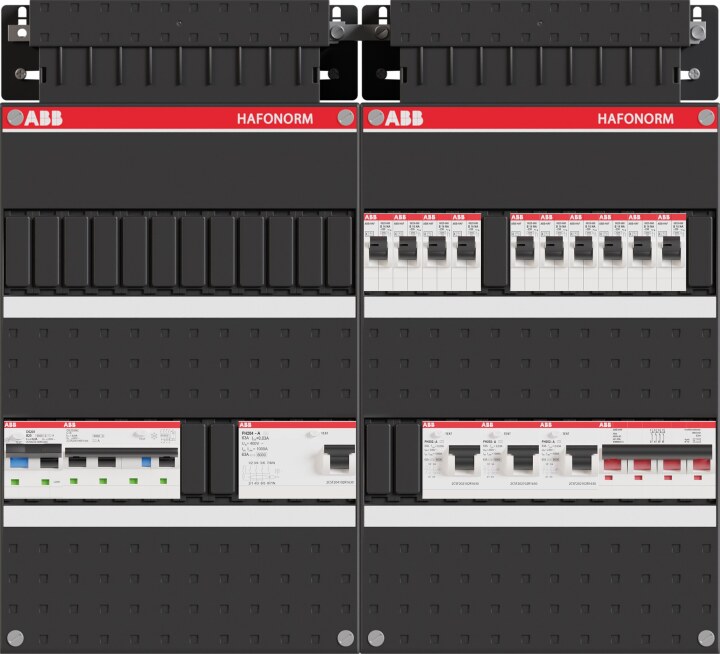Click the ABB logo on the right panel header
Viewport: 720px width, 654px height.
404,118
